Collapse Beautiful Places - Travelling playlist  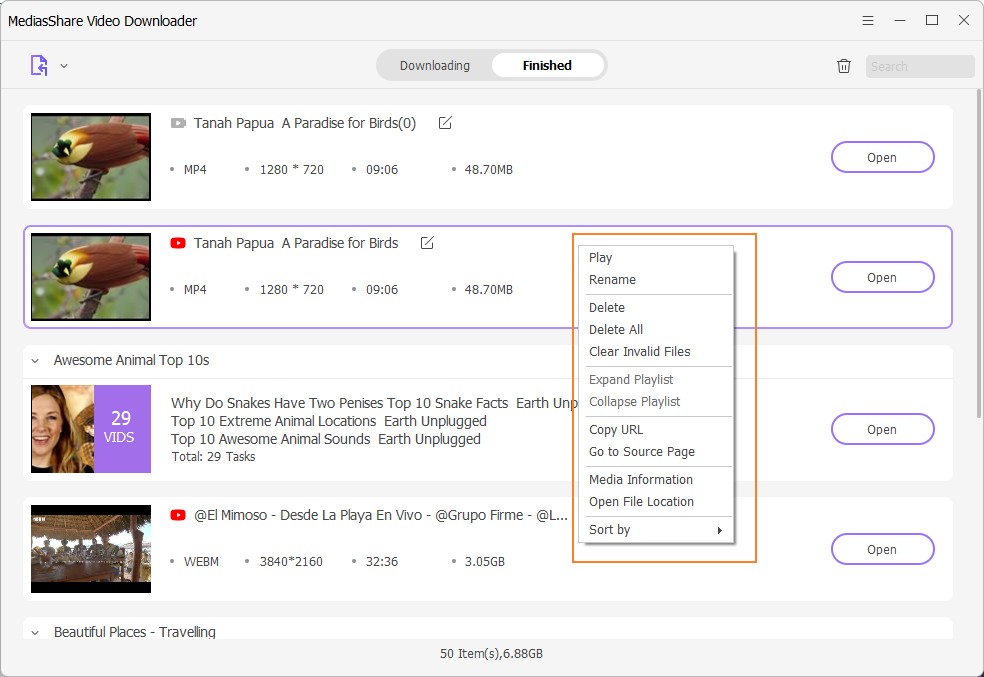[35, 632]
